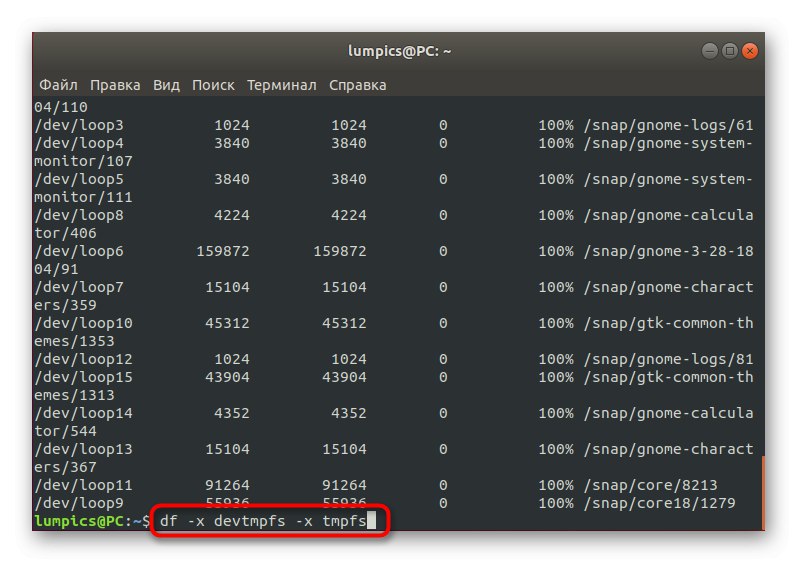Click the /dev/loop13 device name
Image resolution: width=797 pixels, height=563 pixels.
point(83,450)
